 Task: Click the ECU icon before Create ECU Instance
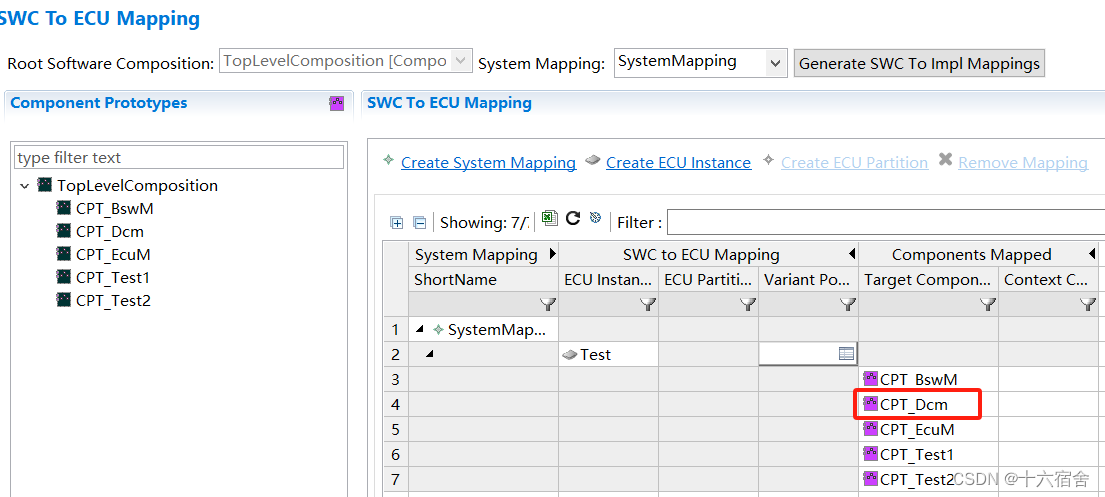[593, 161]
